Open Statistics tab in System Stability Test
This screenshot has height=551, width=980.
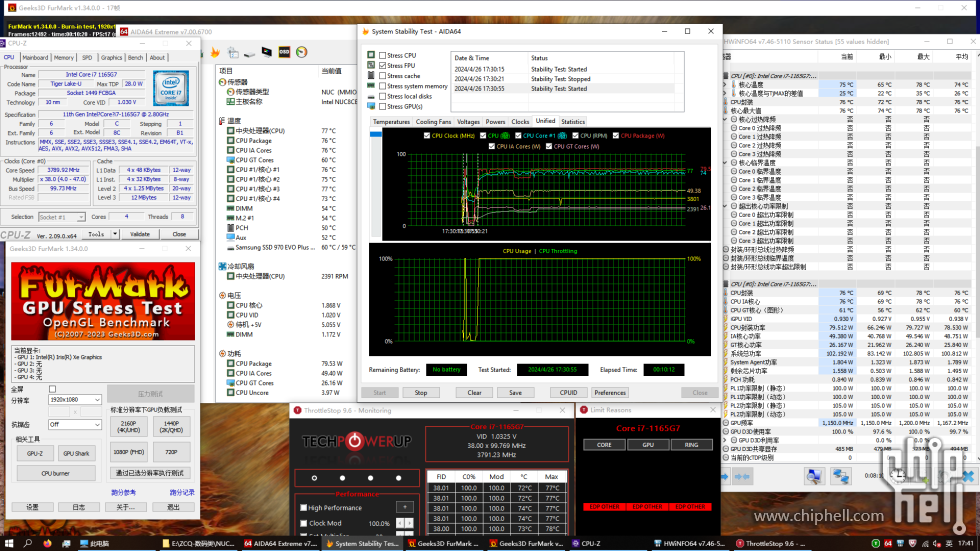tap(573, 122)
